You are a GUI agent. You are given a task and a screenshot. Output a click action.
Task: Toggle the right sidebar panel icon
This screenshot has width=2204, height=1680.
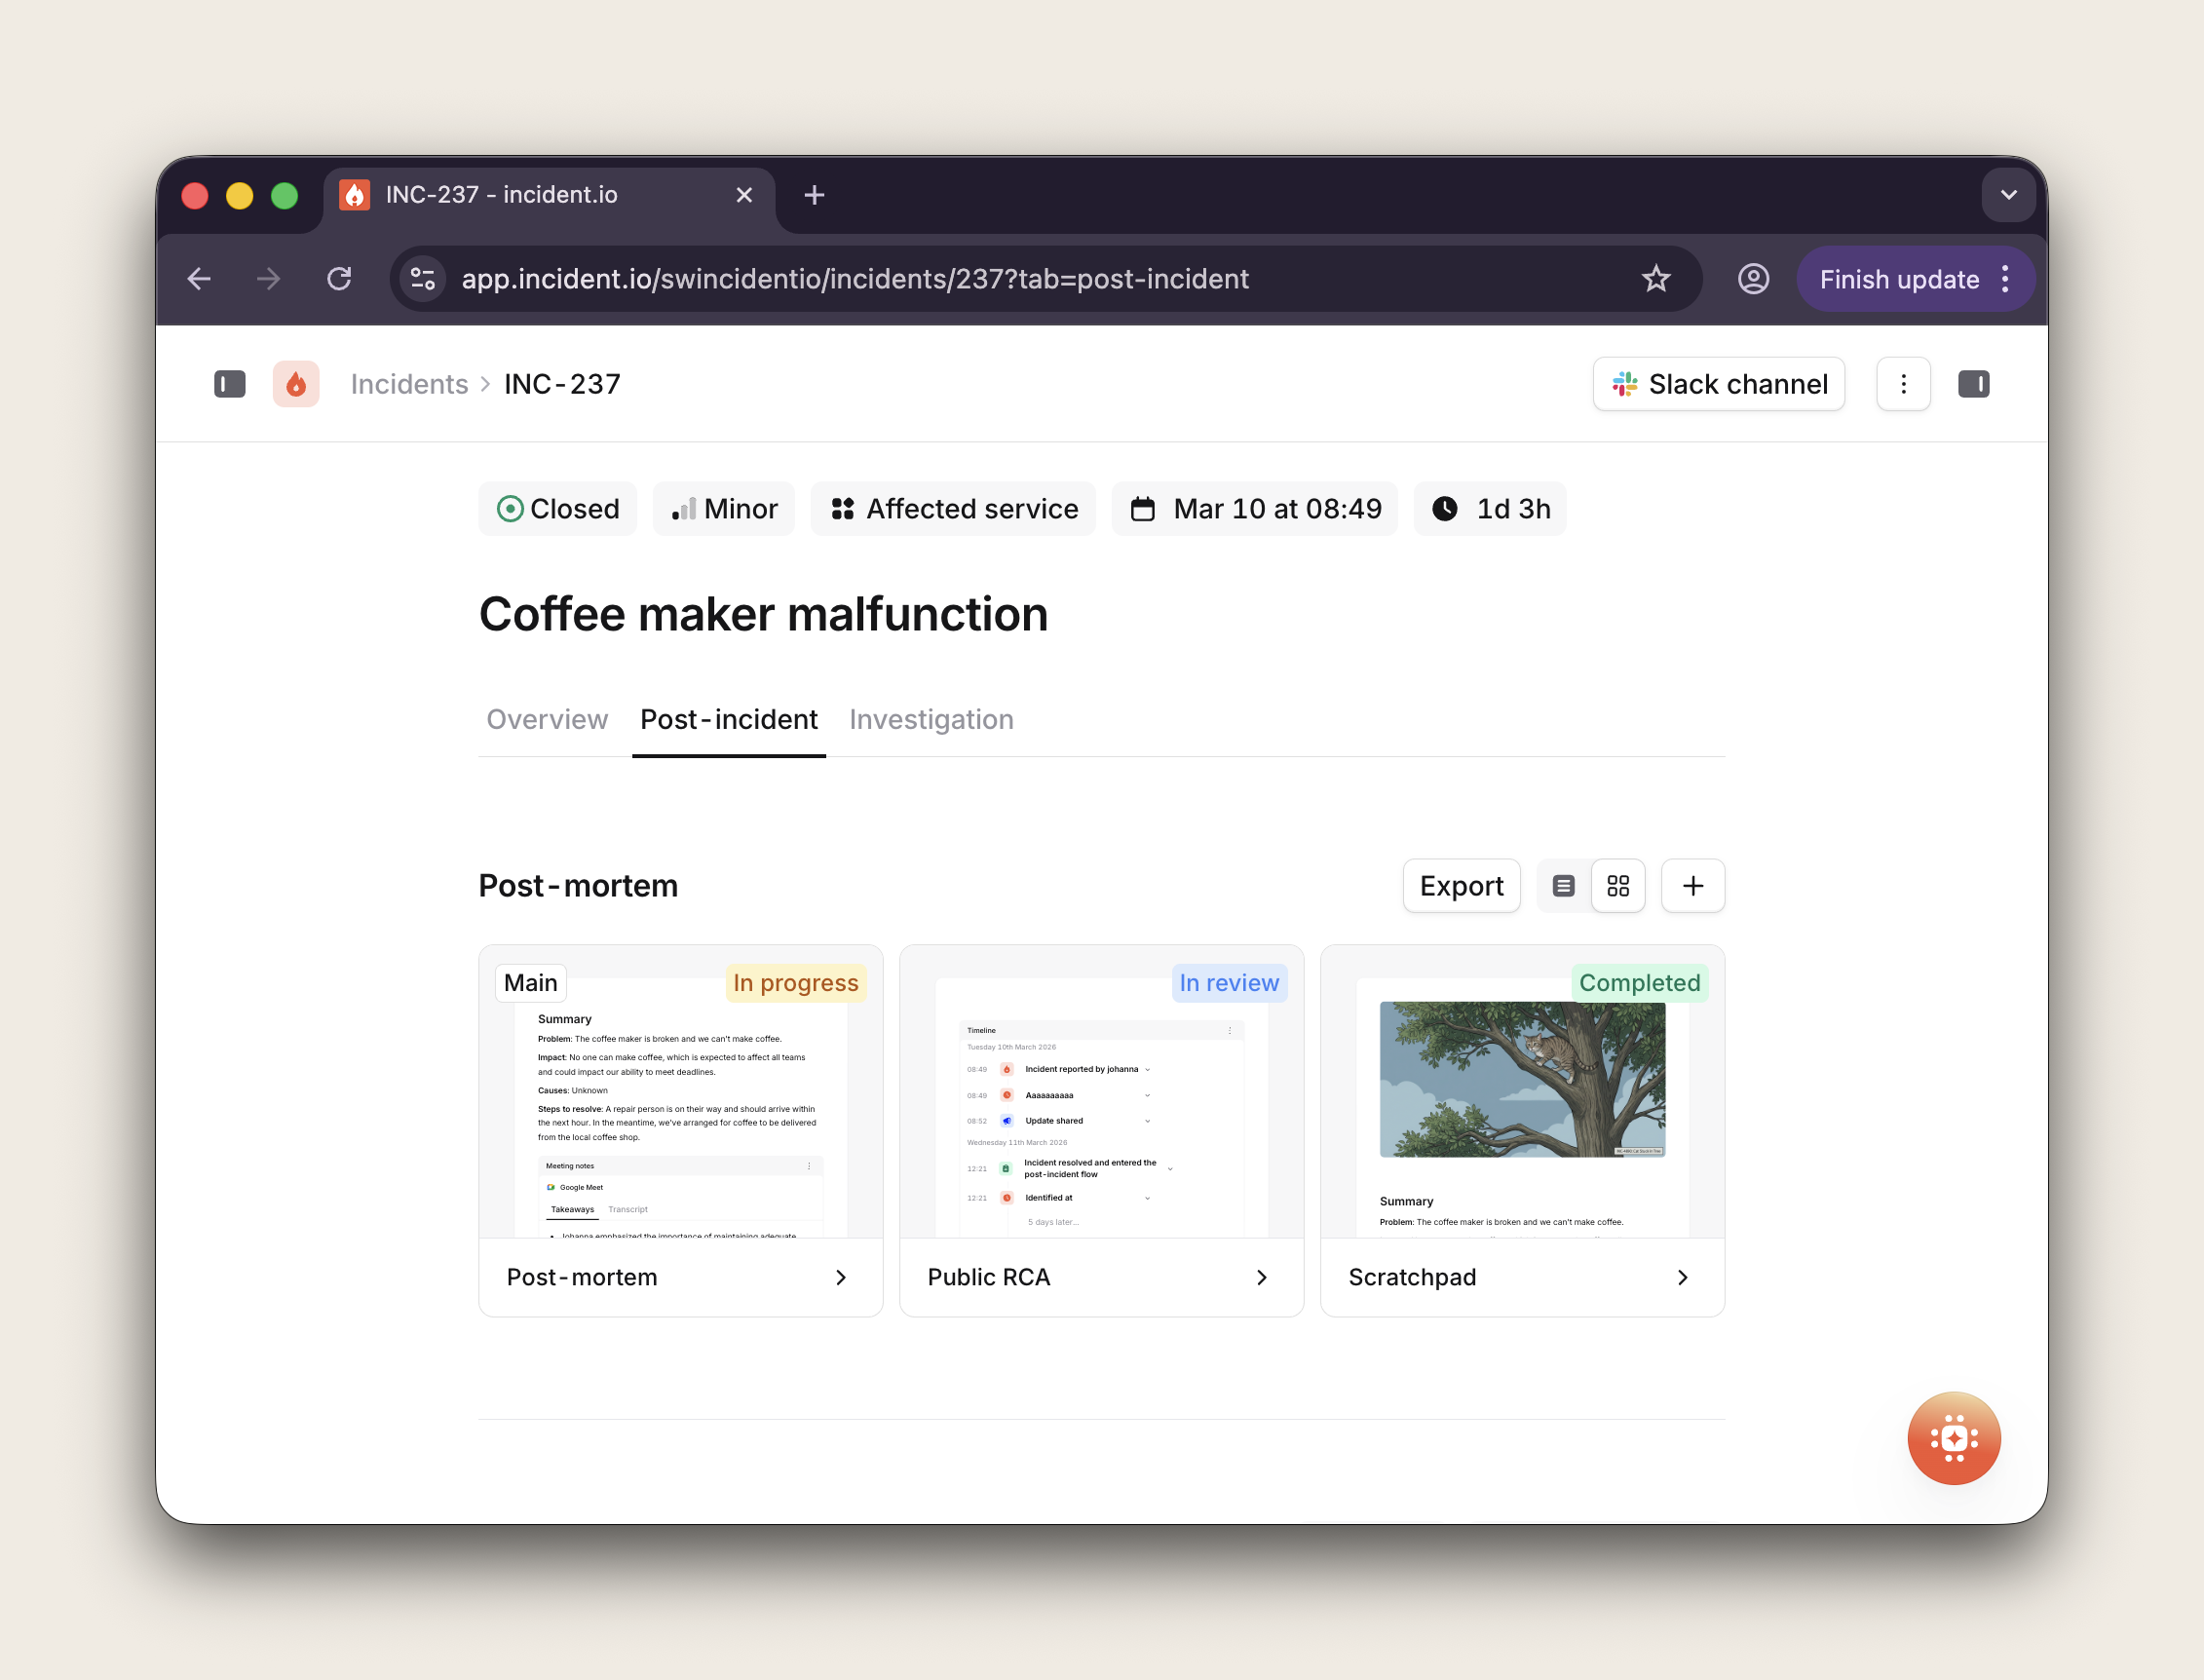coord(1972,384)
